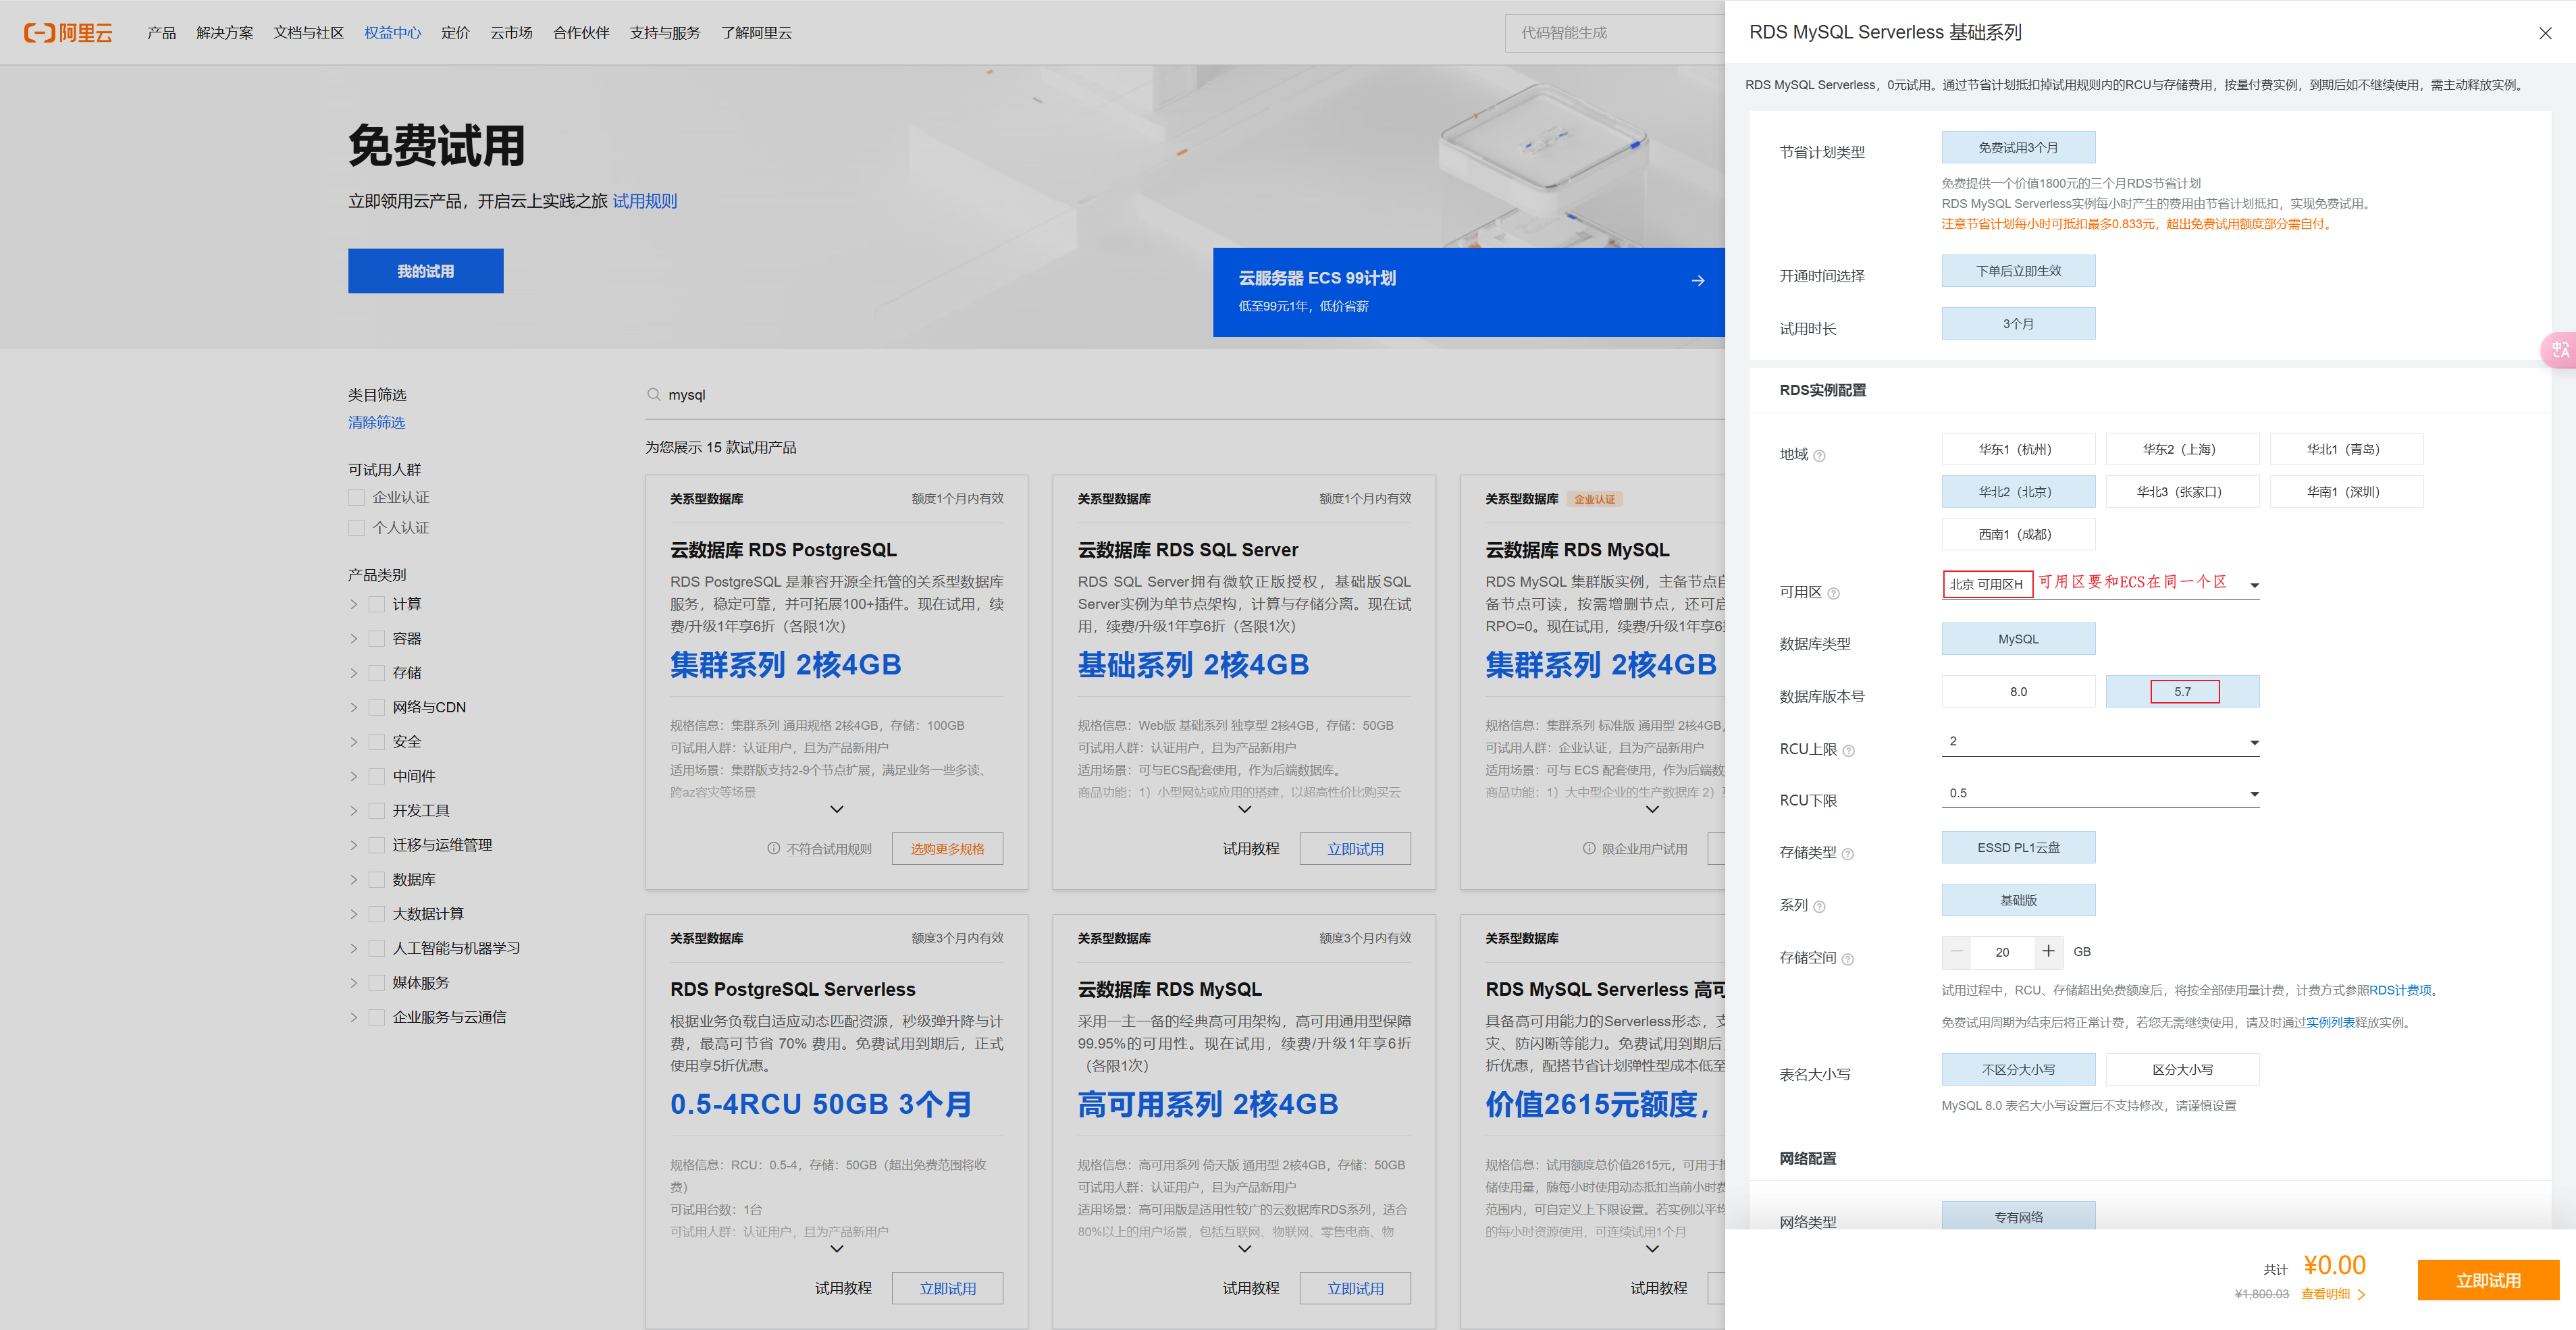Image resolution: width=2576 pixels, height=1330 pixels.
Task: Click the Aliyun logo in header
Action: tap(68, 33)
